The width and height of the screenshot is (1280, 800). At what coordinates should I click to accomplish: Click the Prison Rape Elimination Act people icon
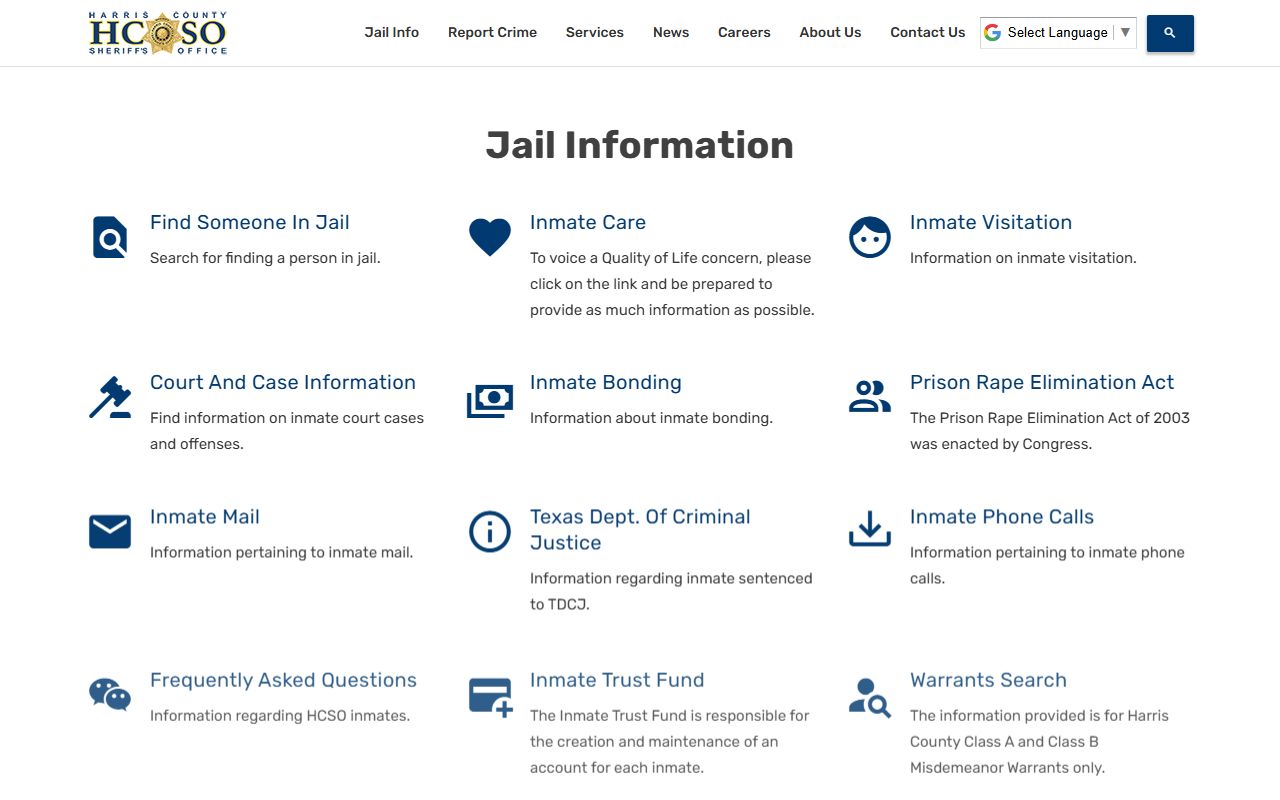point(870,397)
